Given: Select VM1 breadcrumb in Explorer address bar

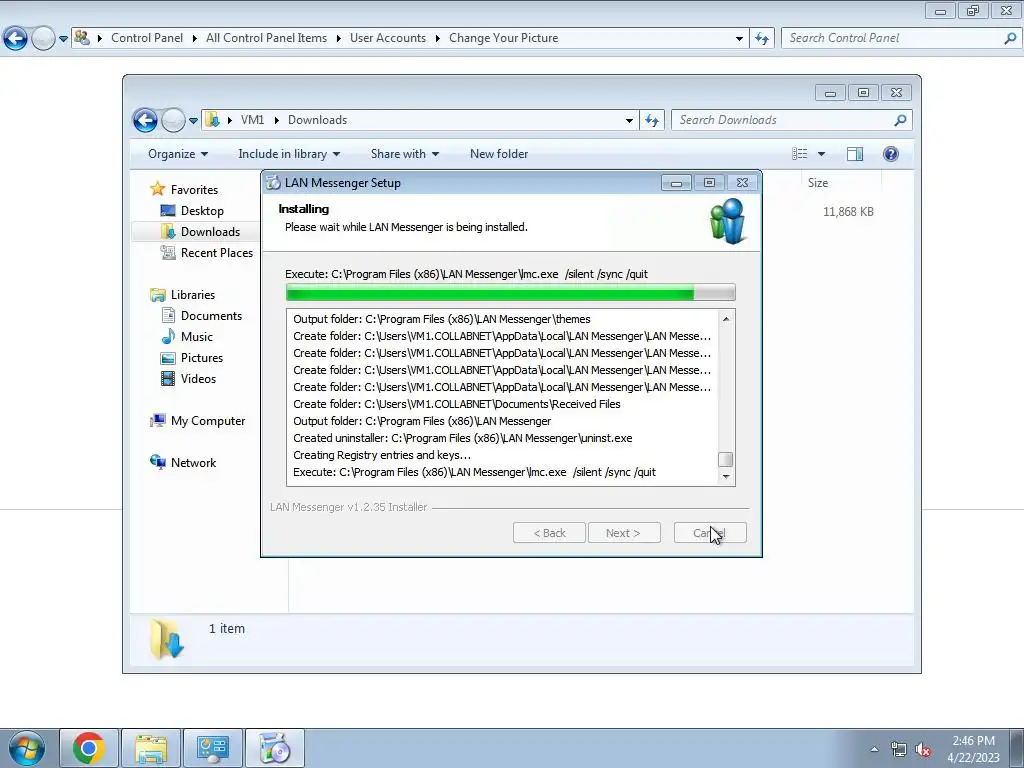Looking at the screenshot, I should tap(252, 120).
